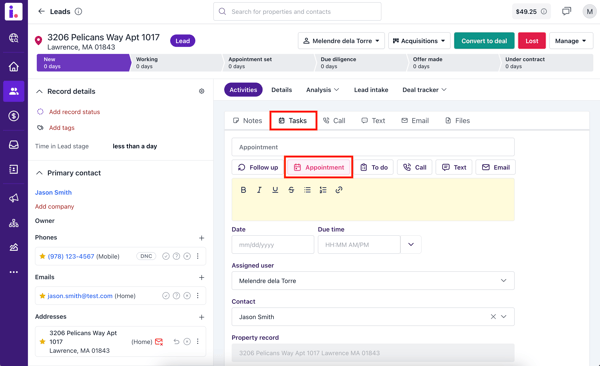The height and width of the screenshot is (366, 600).
Task: Click the back arrow next to Leads
Action: click(41, 11)
